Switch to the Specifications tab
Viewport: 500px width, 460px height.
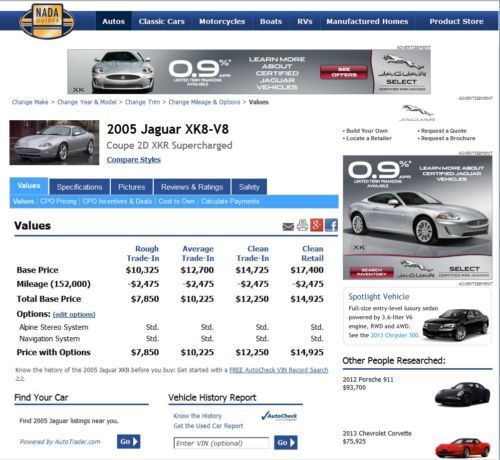coord(79,187)
